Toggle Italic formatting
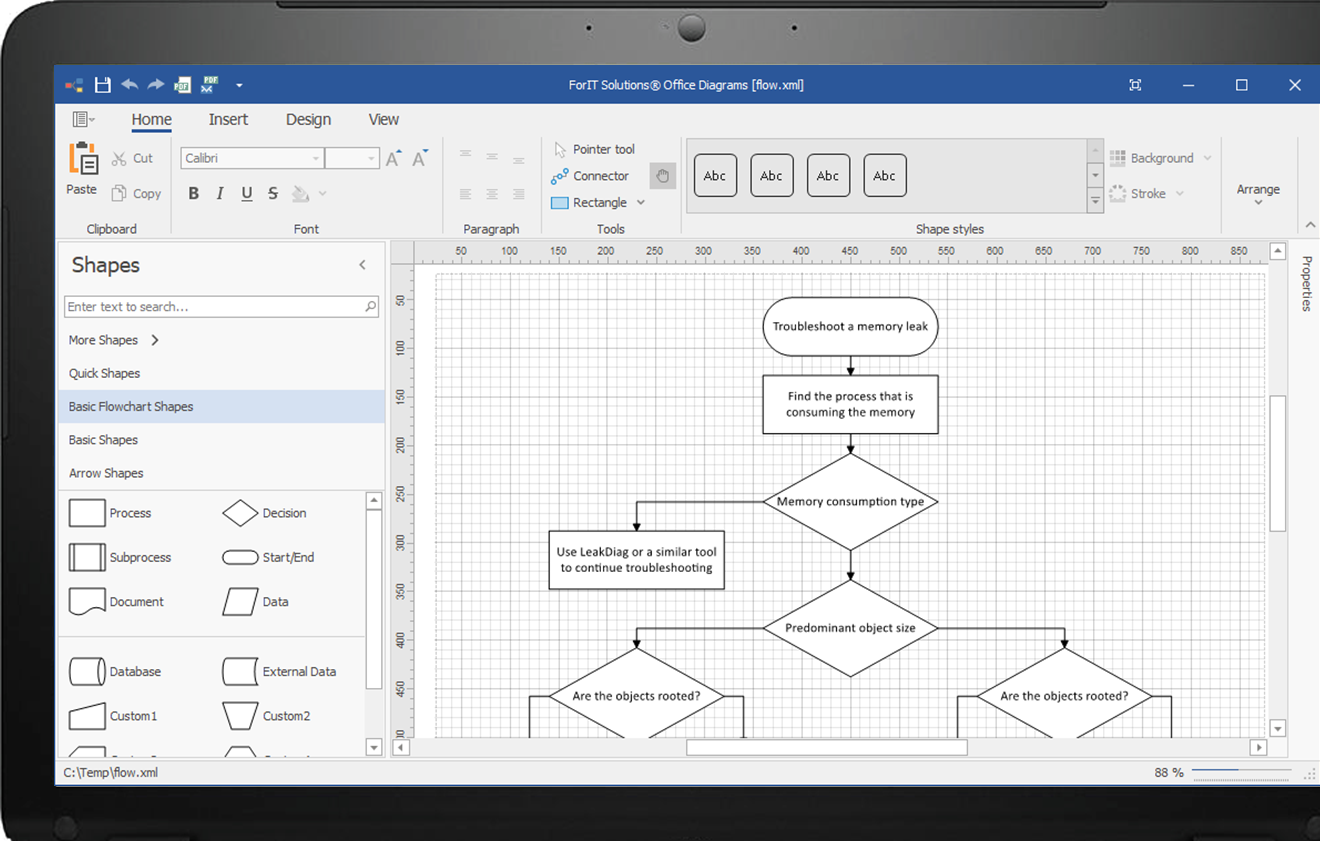The height and width of the screenshot is (841, 1320). [220, 194]
